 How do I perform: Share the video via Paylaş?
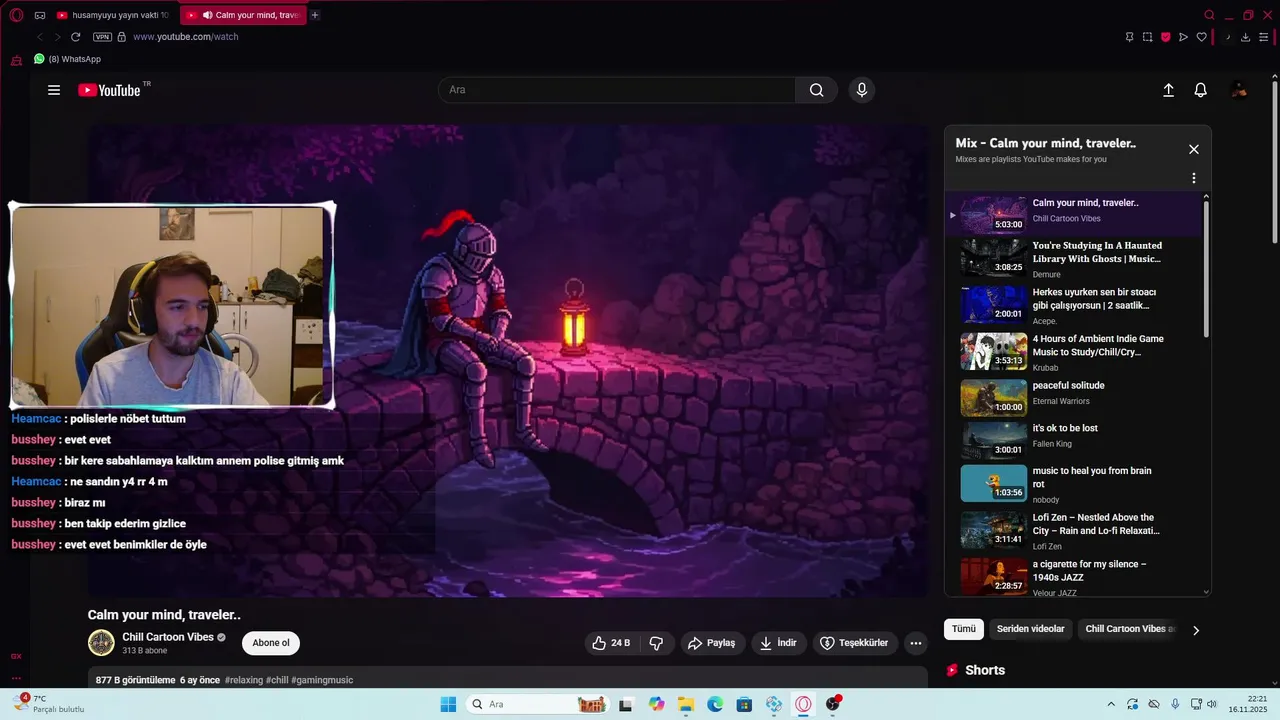pyautogui.click(x=711, y=643)
